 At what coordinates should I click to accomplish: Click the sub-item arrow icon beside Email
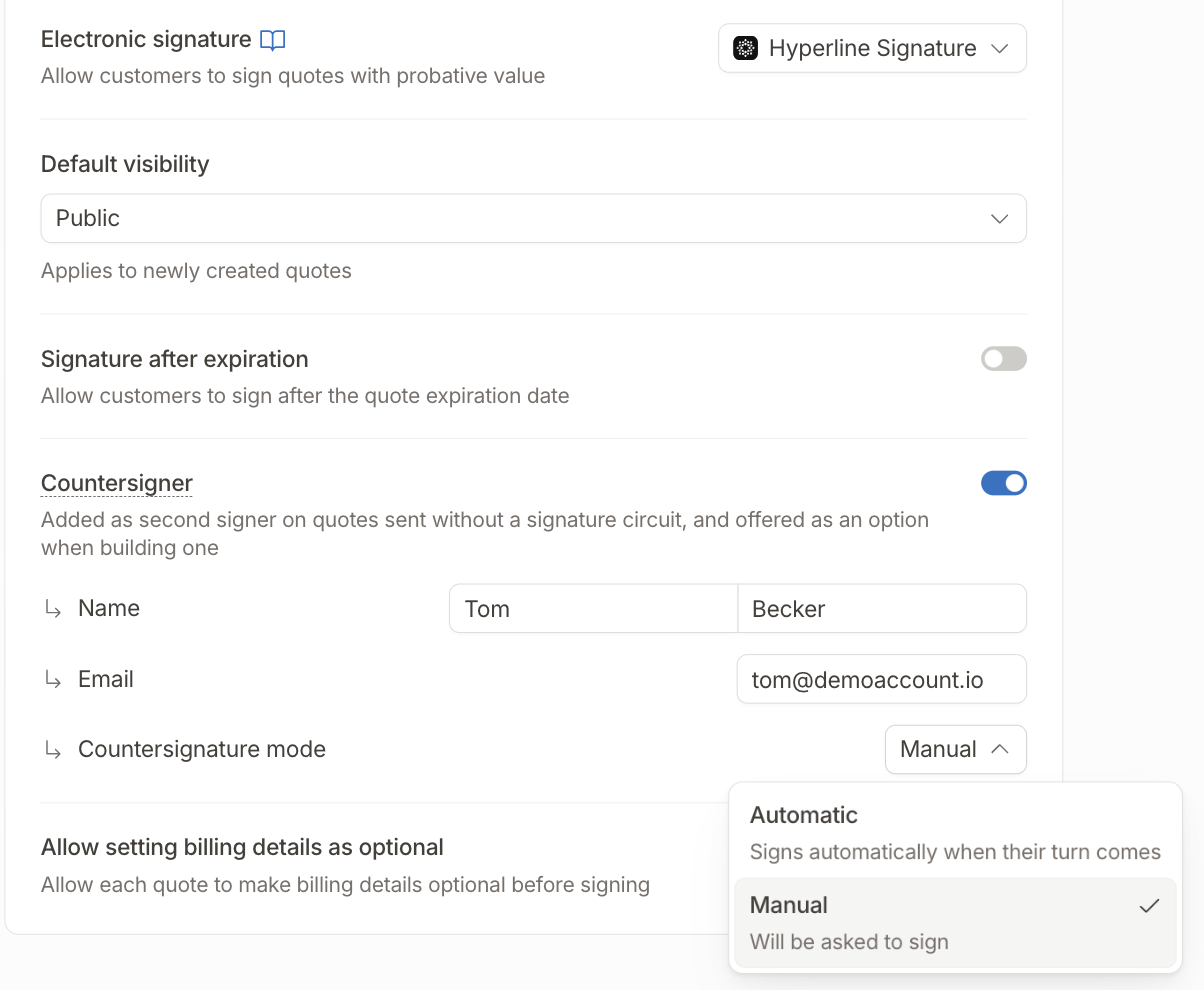pyautogui.click(x=53, y=679)
